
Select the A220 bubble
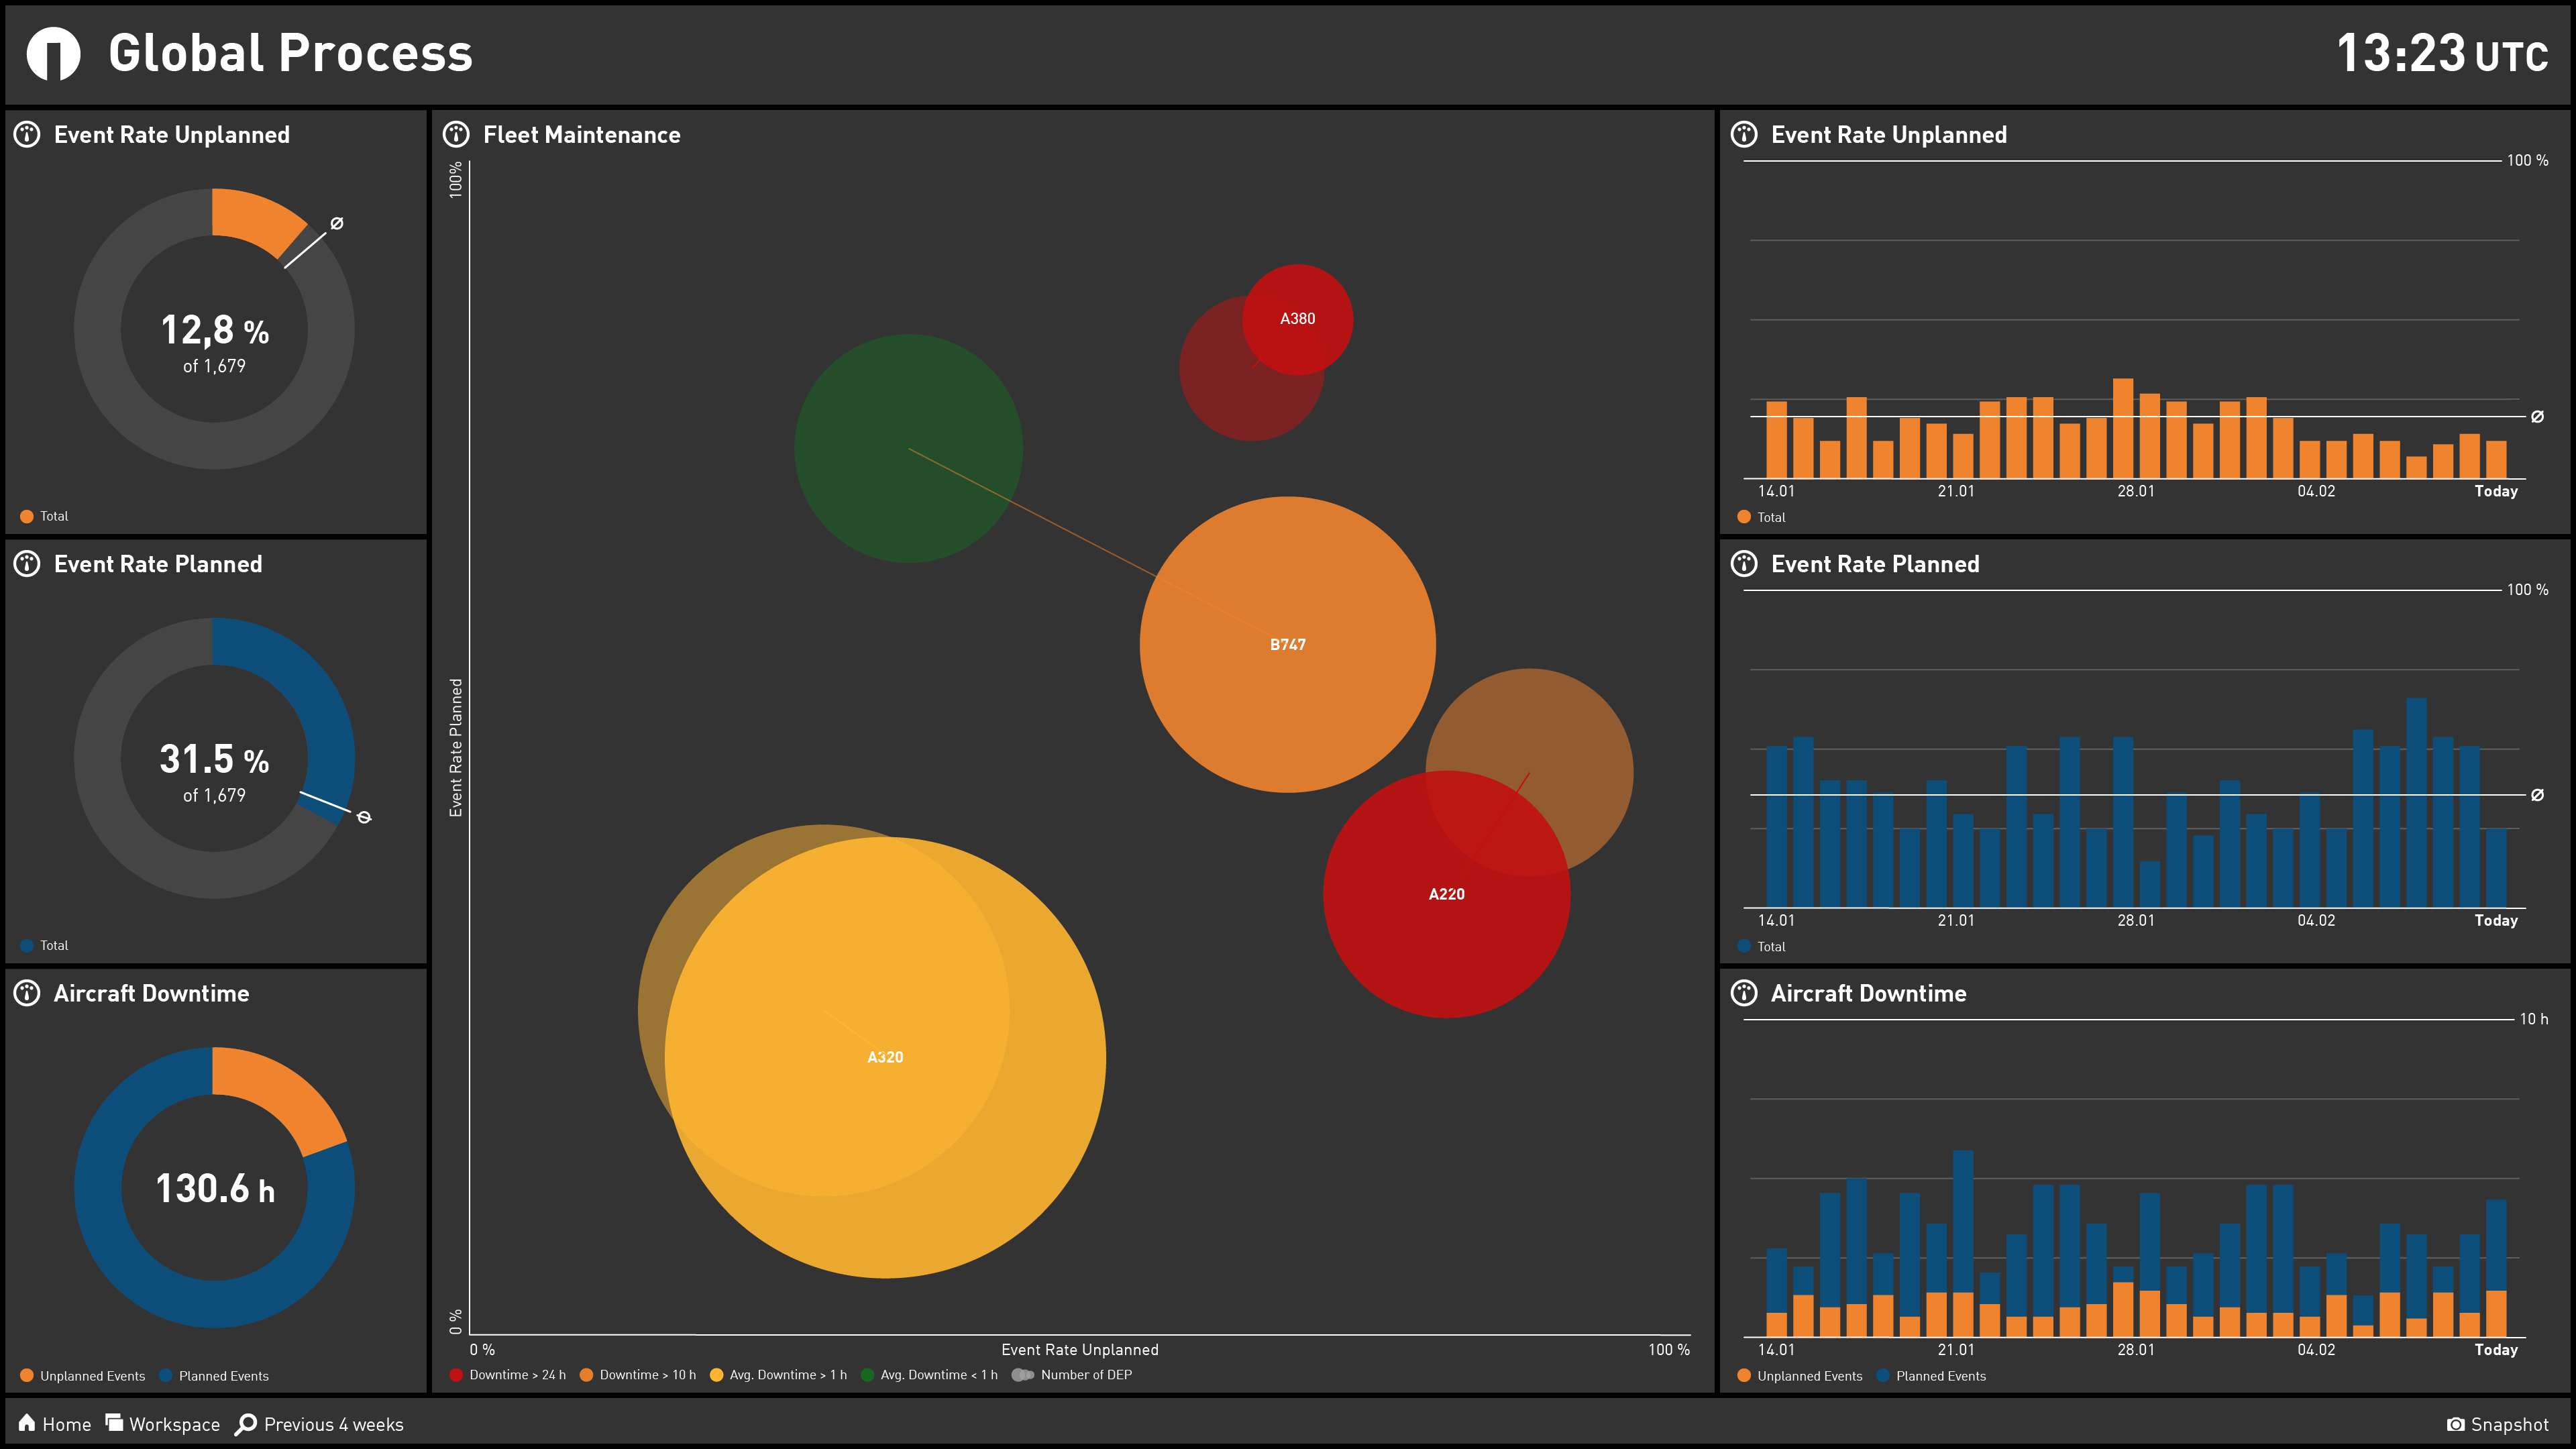pyautogui.click(x=1446, y=894)
